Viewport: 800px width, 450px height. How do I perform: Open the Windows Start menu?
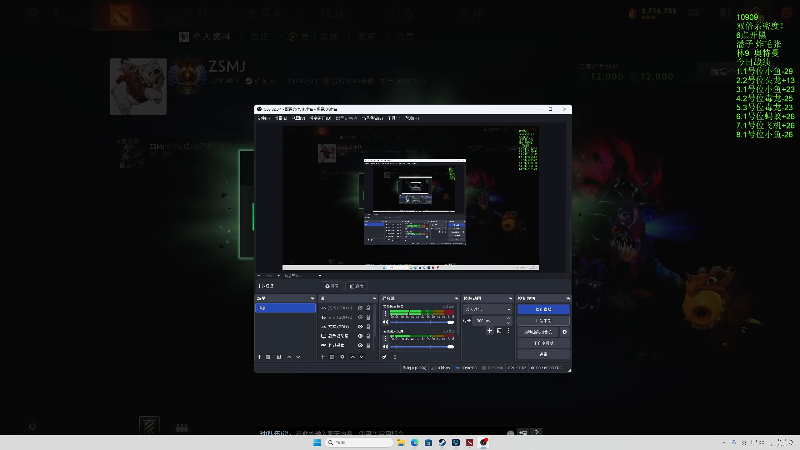pyautogui.click(x=317, y=442)
